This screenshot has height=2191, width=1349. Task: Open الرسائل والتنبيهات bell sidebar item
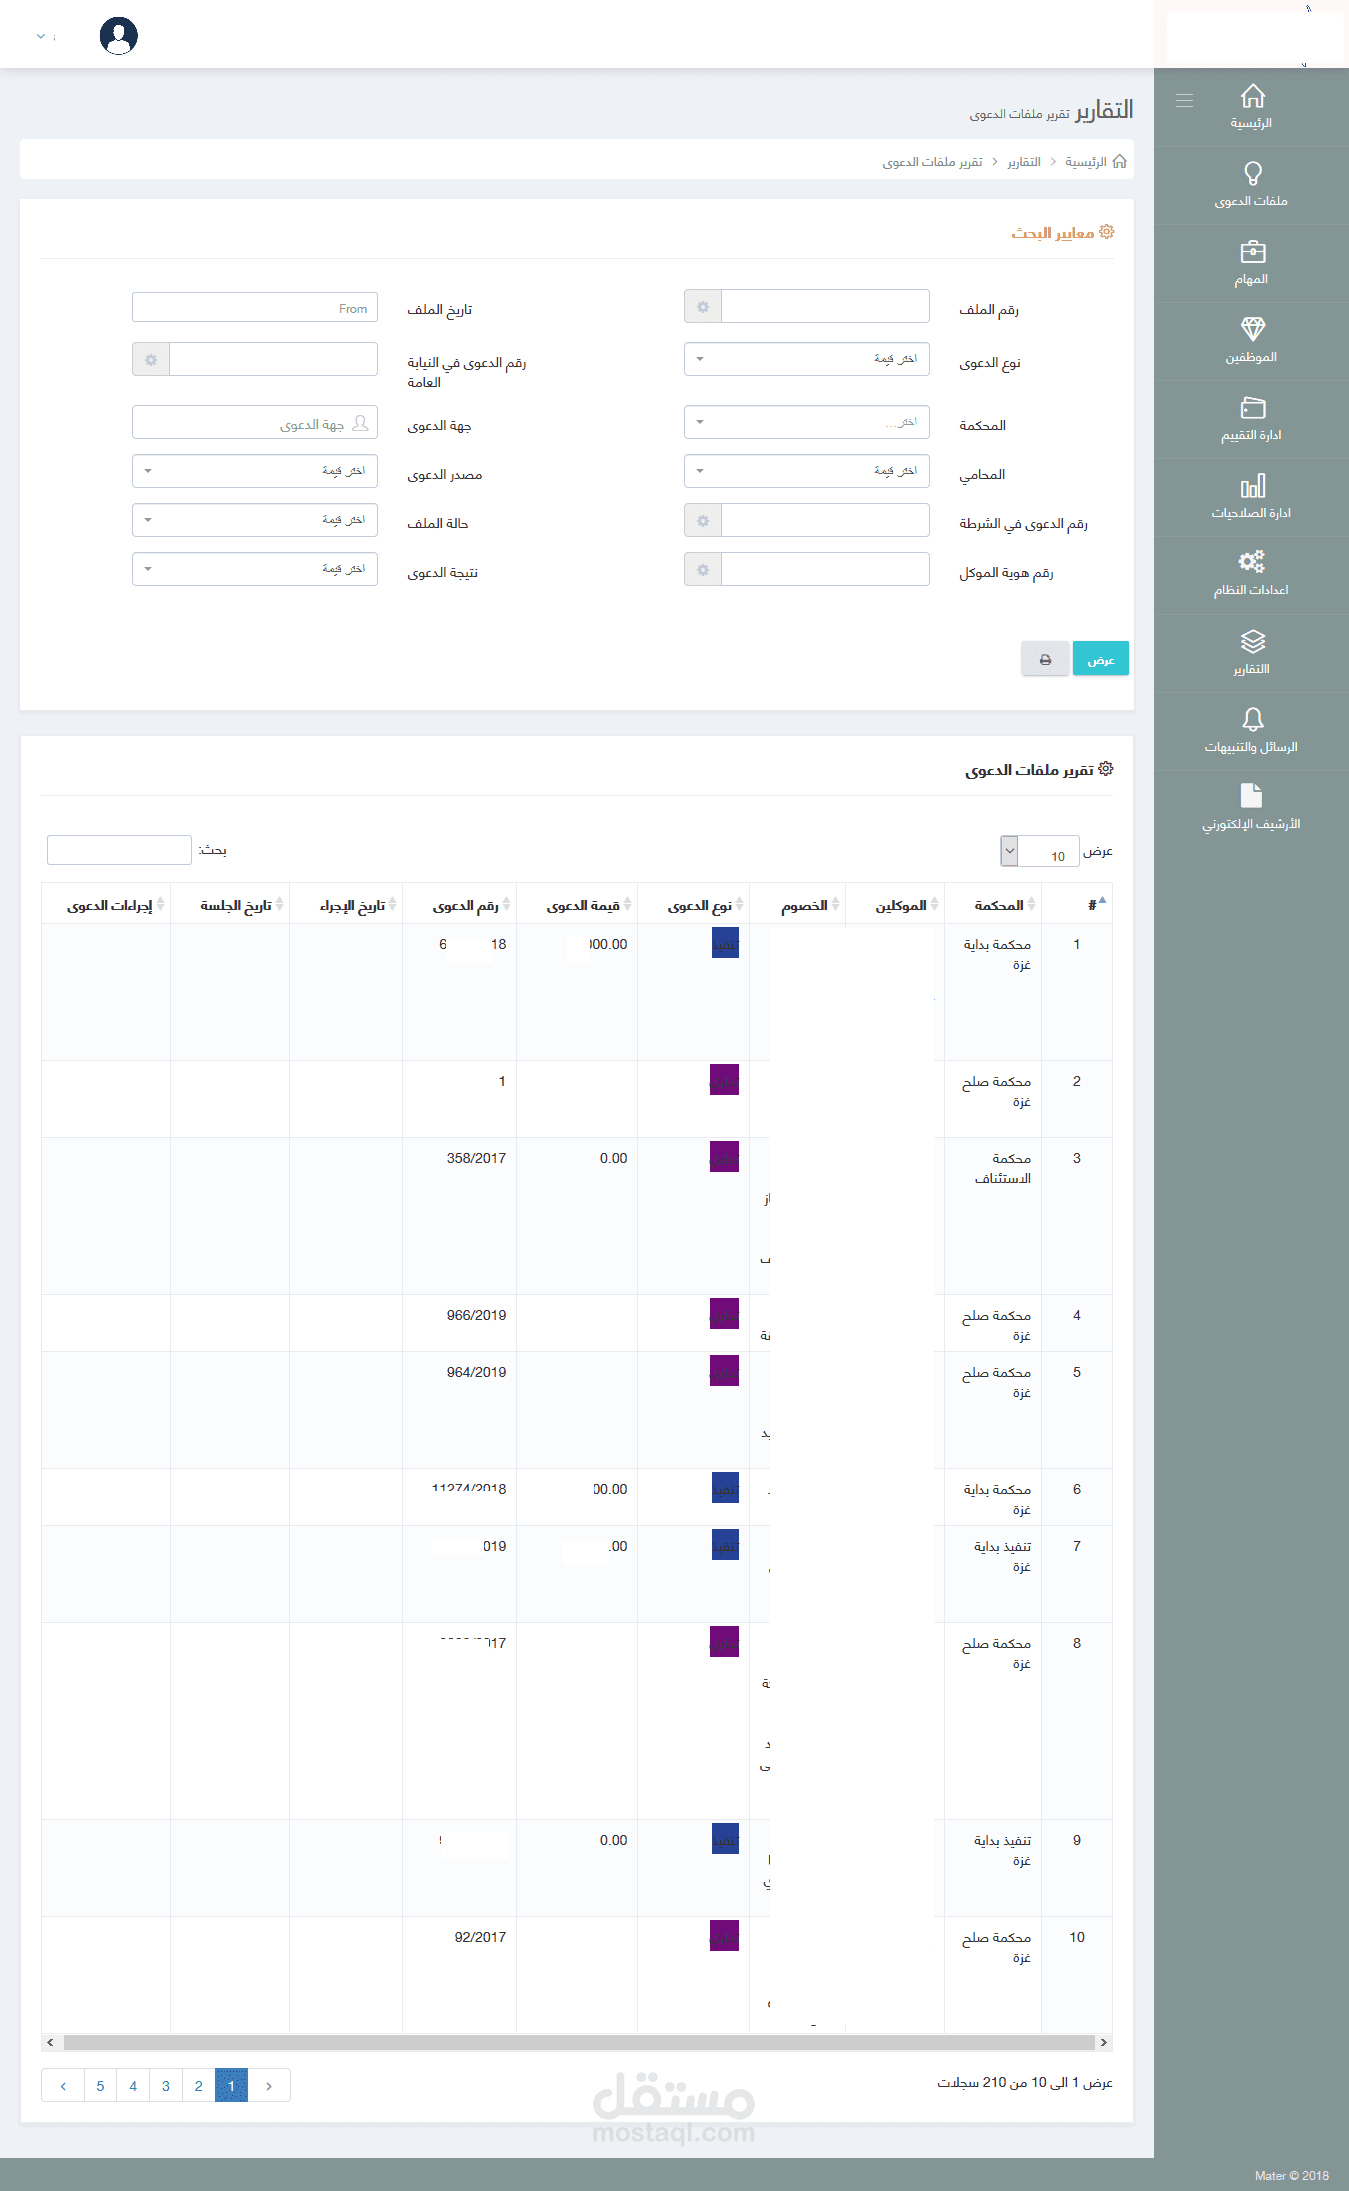[1252, 732]
